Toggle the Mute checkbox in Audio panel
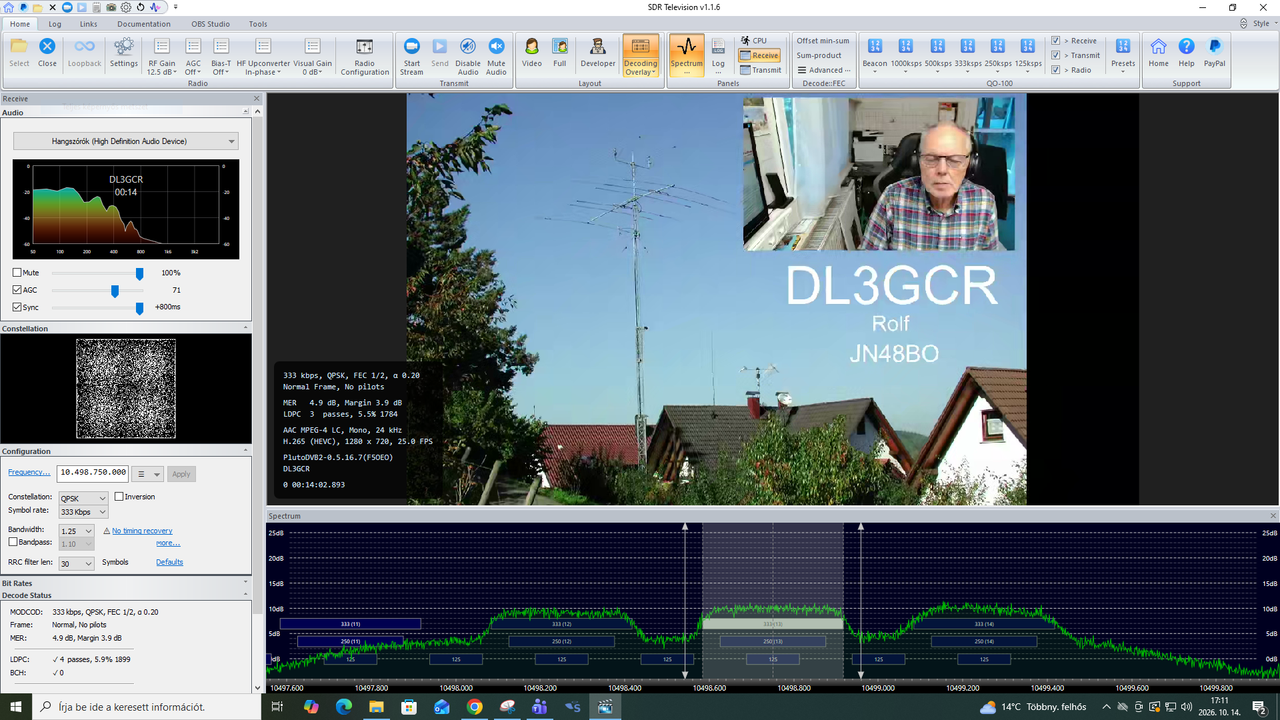This screenshot has width=1280, height=720. tap(17, 273)
